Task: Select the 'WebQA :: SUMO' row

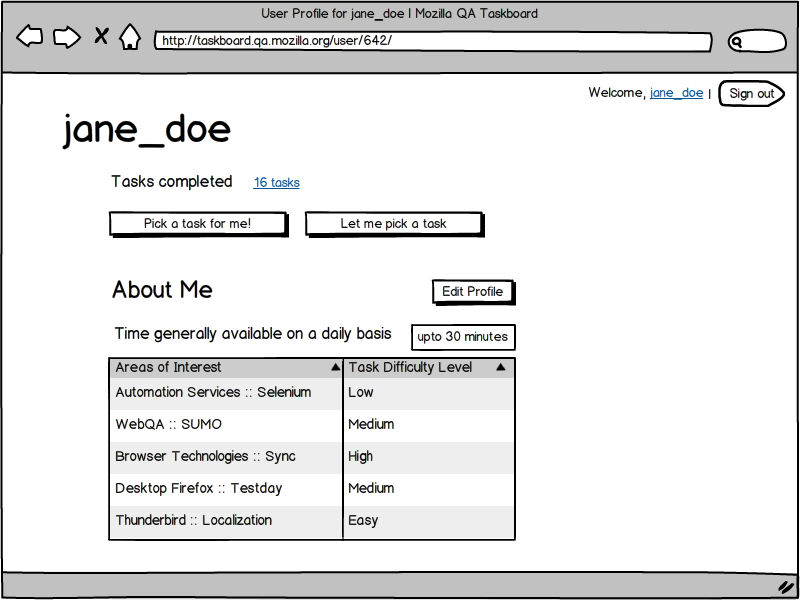Action: pyautogui.click(x=312, y=426)
